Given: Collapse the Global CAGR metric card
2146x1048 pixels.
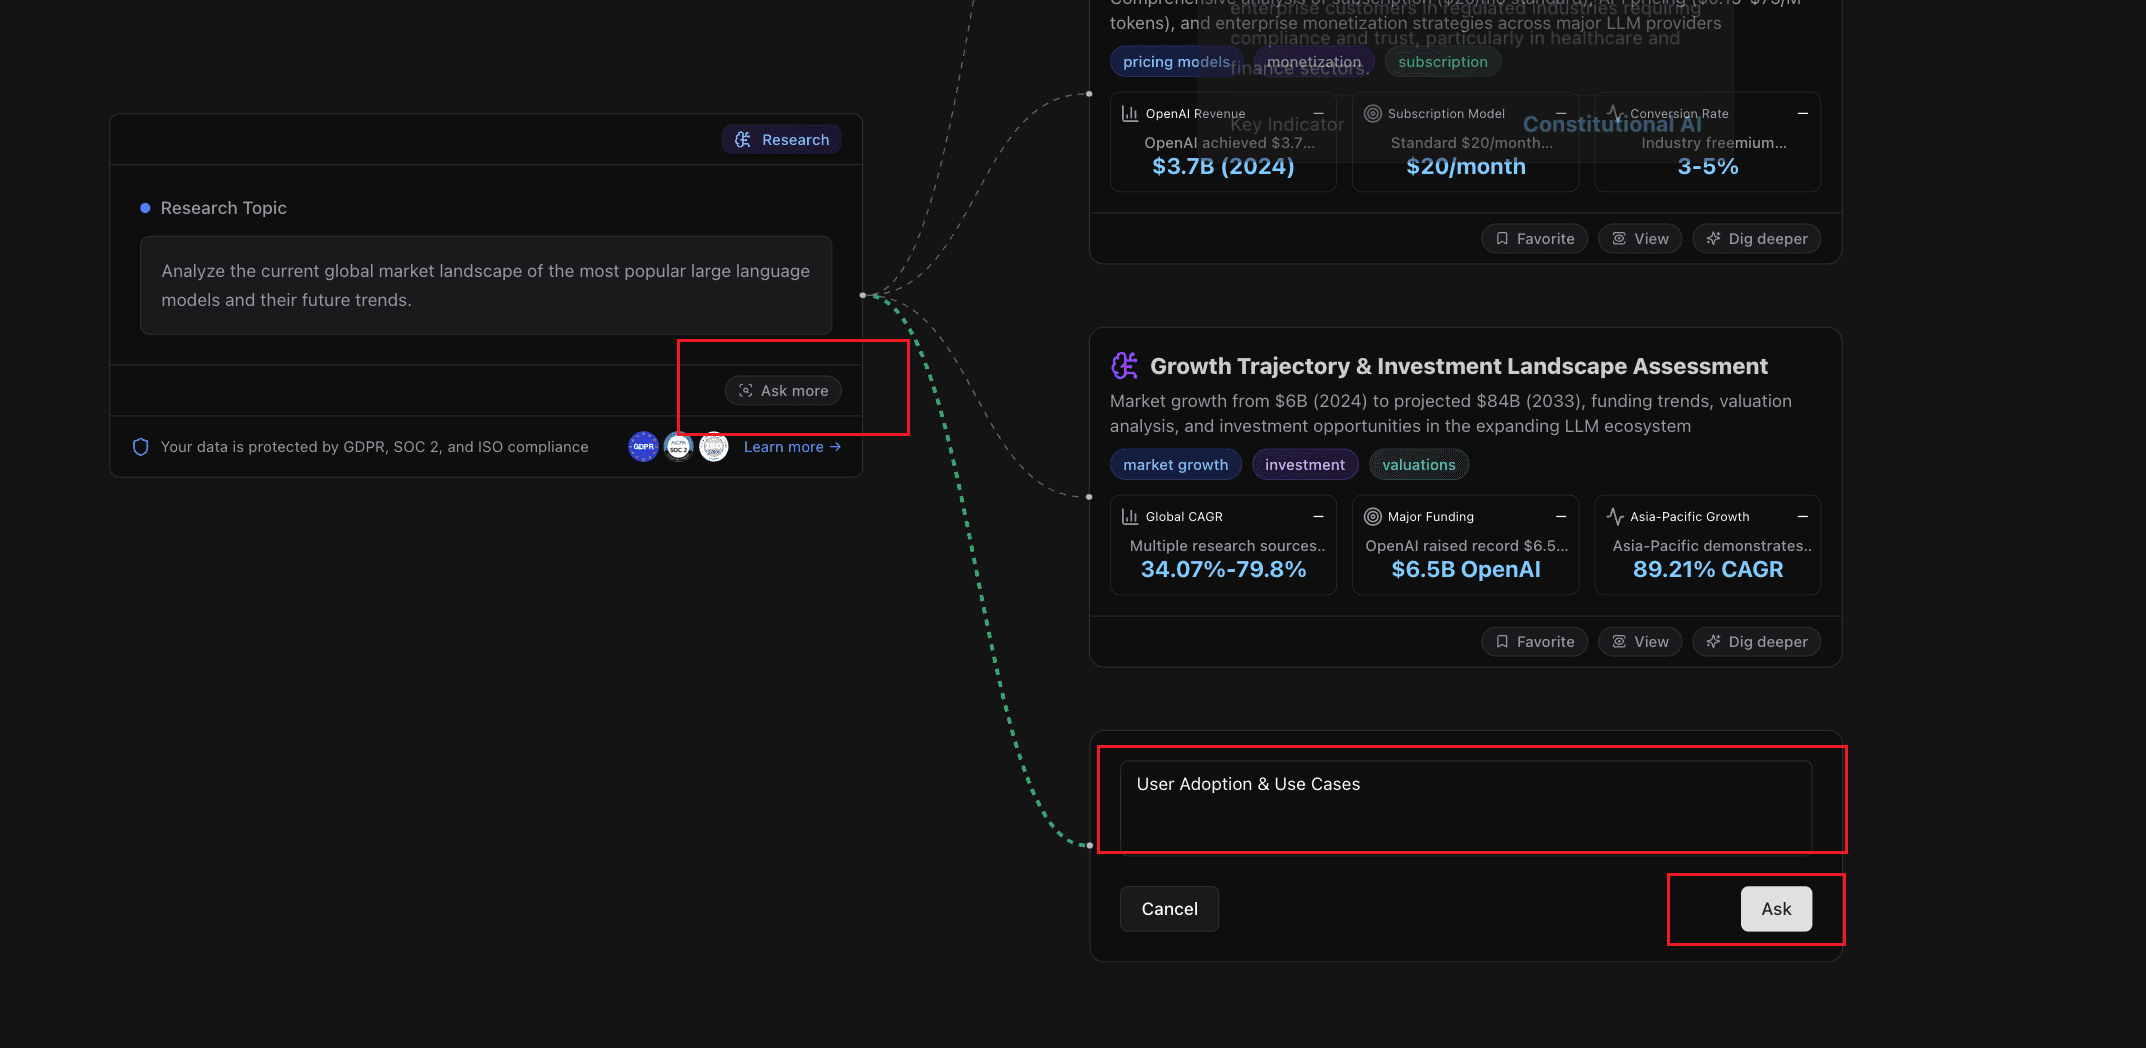Looking at the screenshot, I should [x=1319, y=517].
